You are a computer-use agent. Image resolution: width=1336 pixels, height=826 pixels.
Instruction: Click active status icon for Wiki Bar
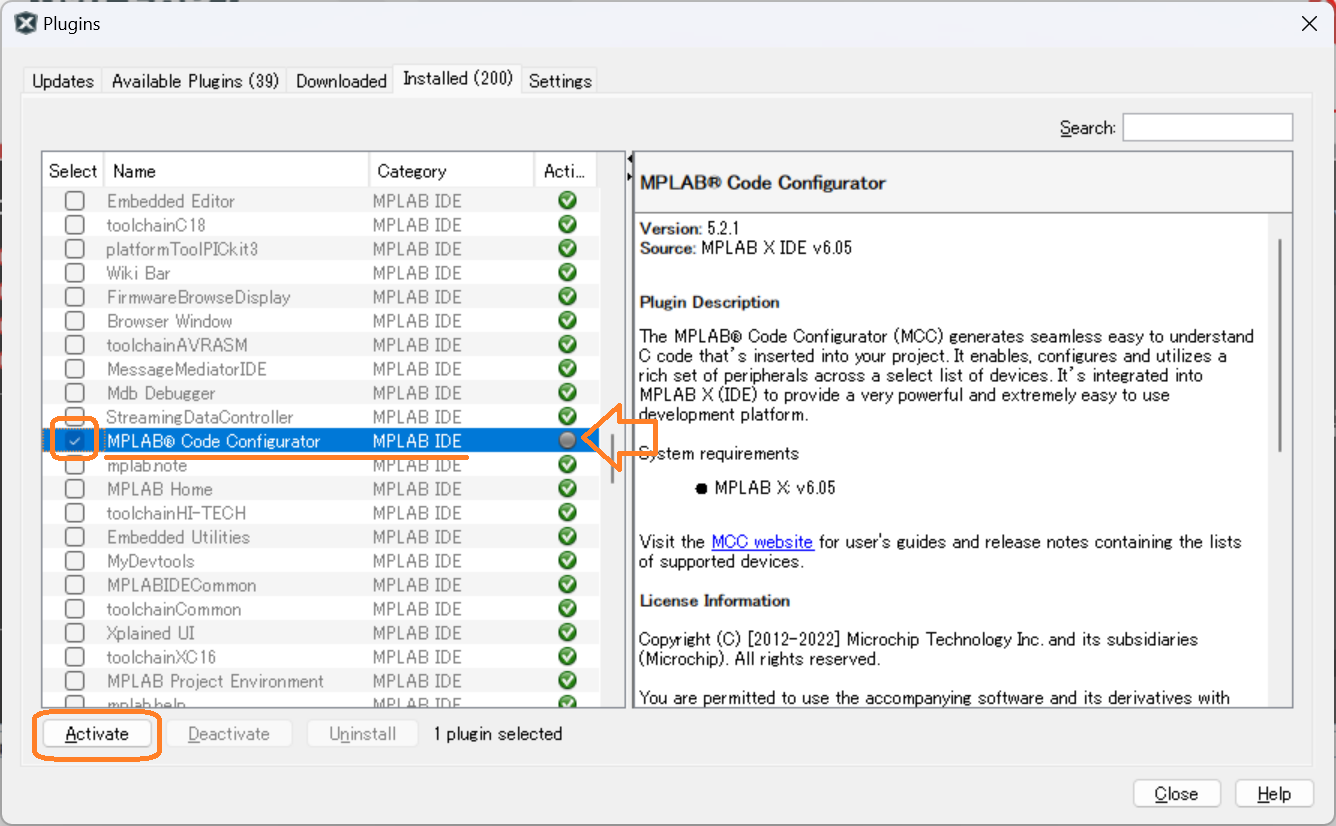[x=567, y=273]
